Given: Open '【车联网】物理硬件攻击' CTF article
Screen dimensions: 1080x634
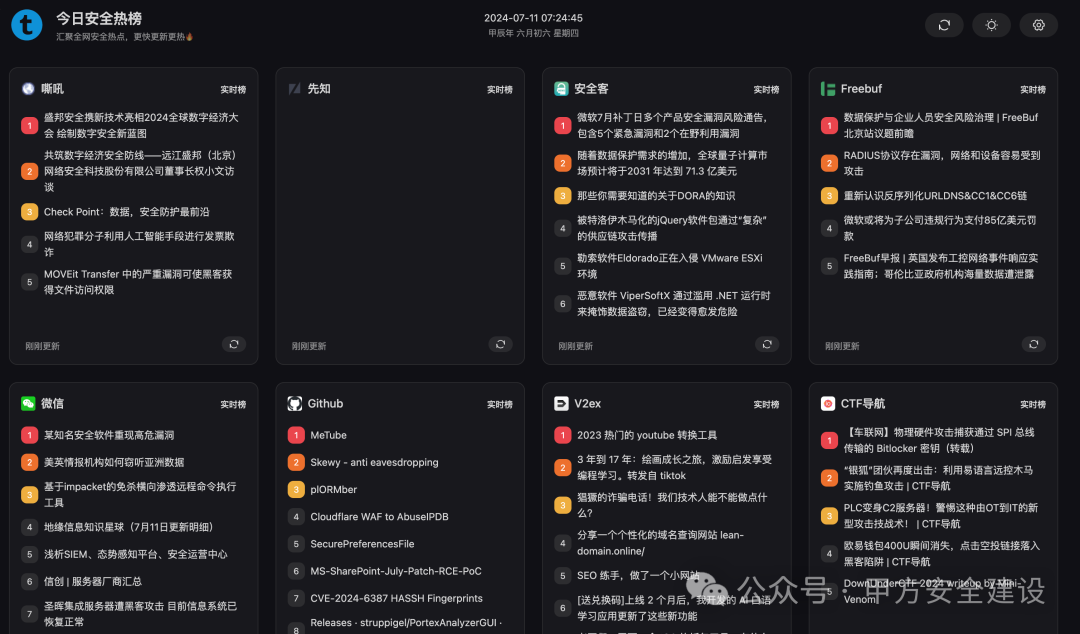Looking at the screenshot, I should [x=939, y=440].
